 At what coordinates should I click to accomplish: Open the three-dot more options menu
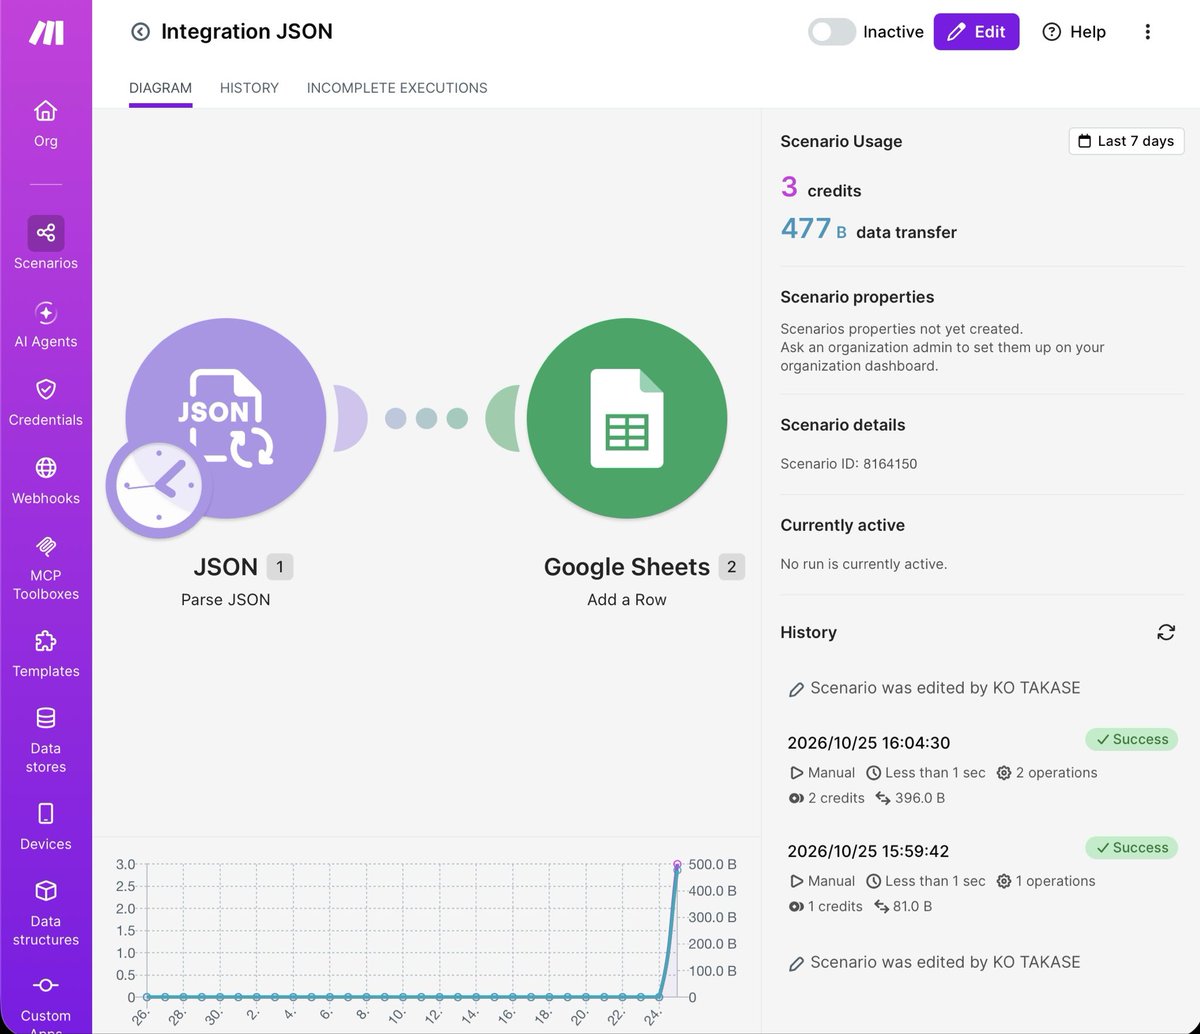tap(1147, 32)
